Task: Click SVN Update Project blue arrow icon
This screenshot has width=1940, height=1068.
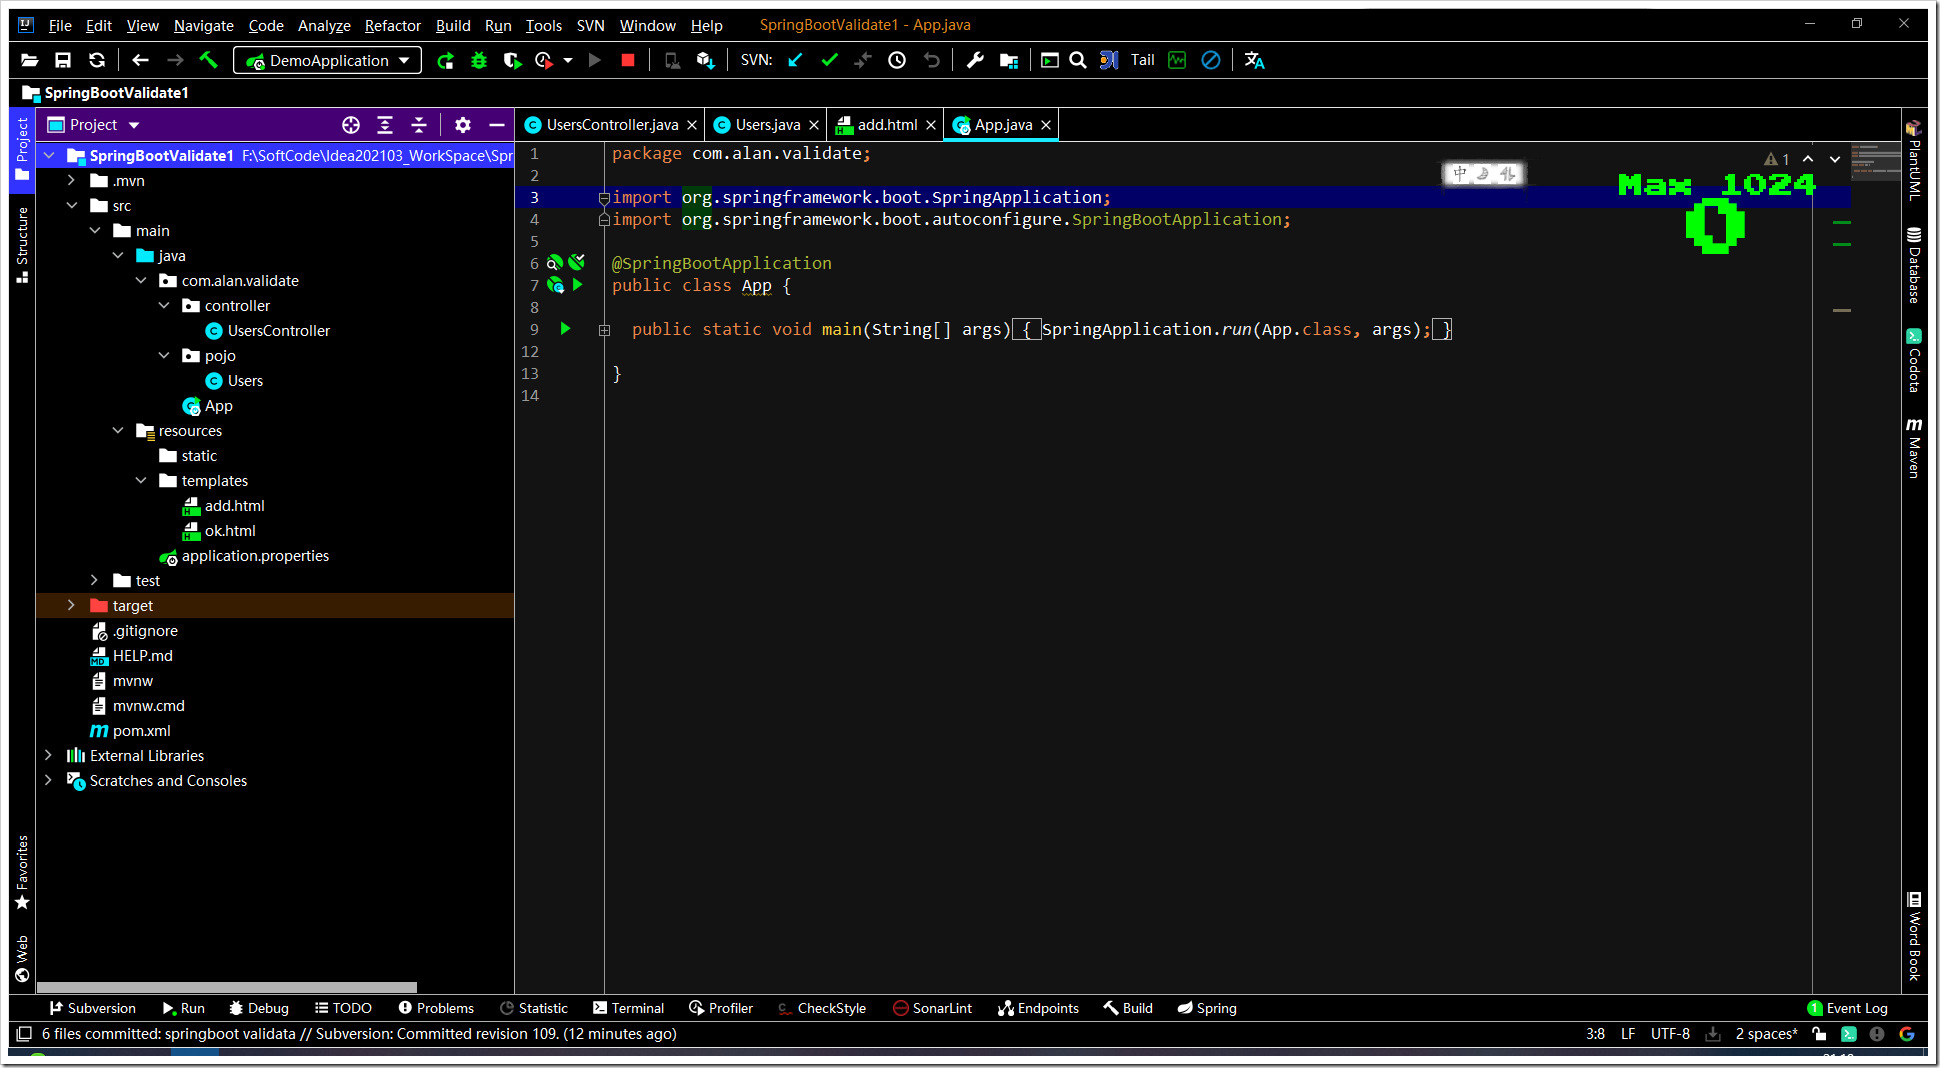Action: pyautogui.click(x=796, y=60)
